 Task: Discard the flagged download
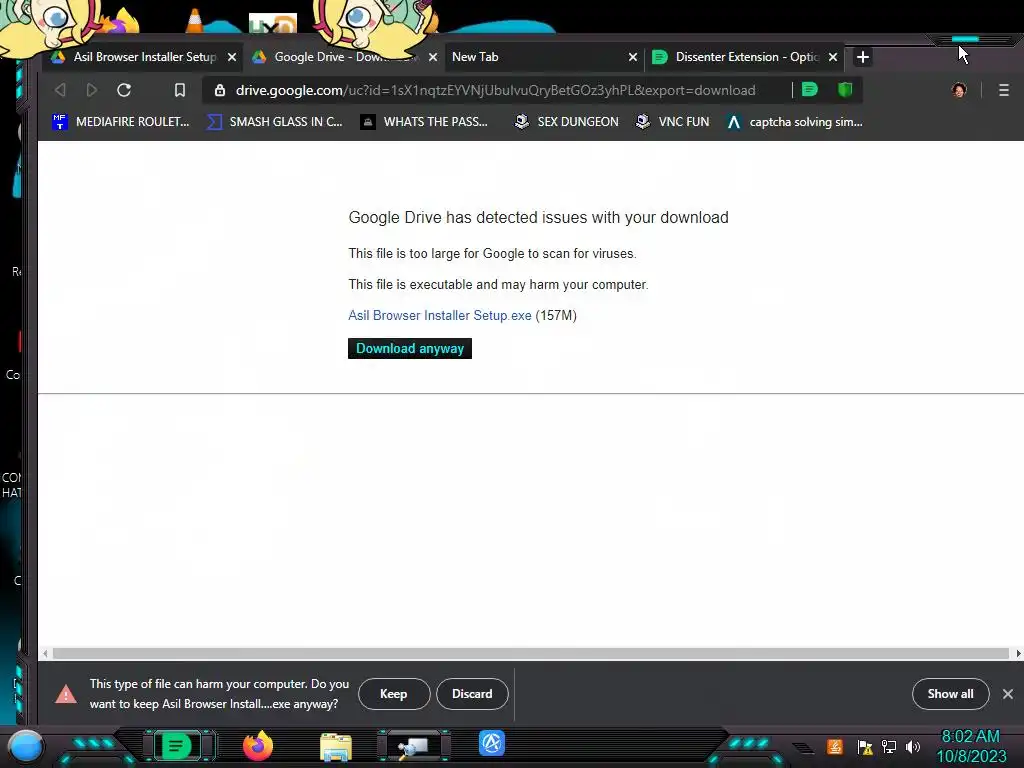[472, 694]
